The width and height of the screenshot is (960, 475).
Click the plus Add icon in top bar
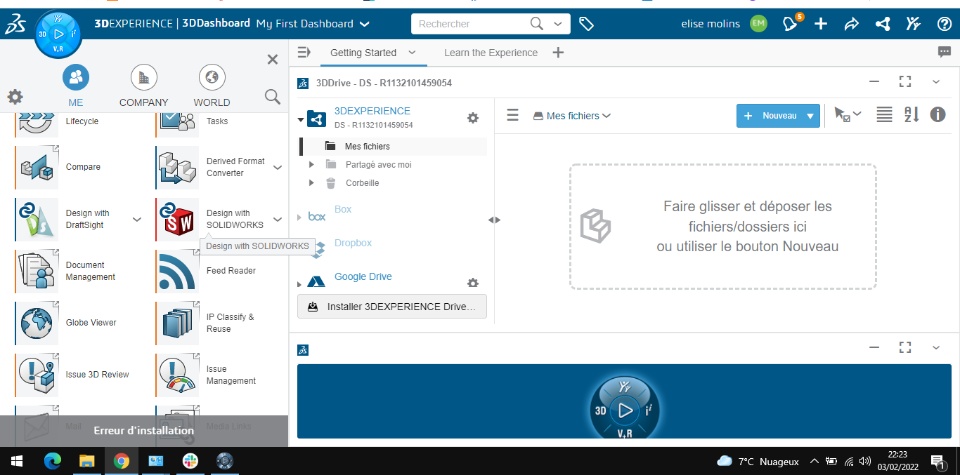[820, 24]
